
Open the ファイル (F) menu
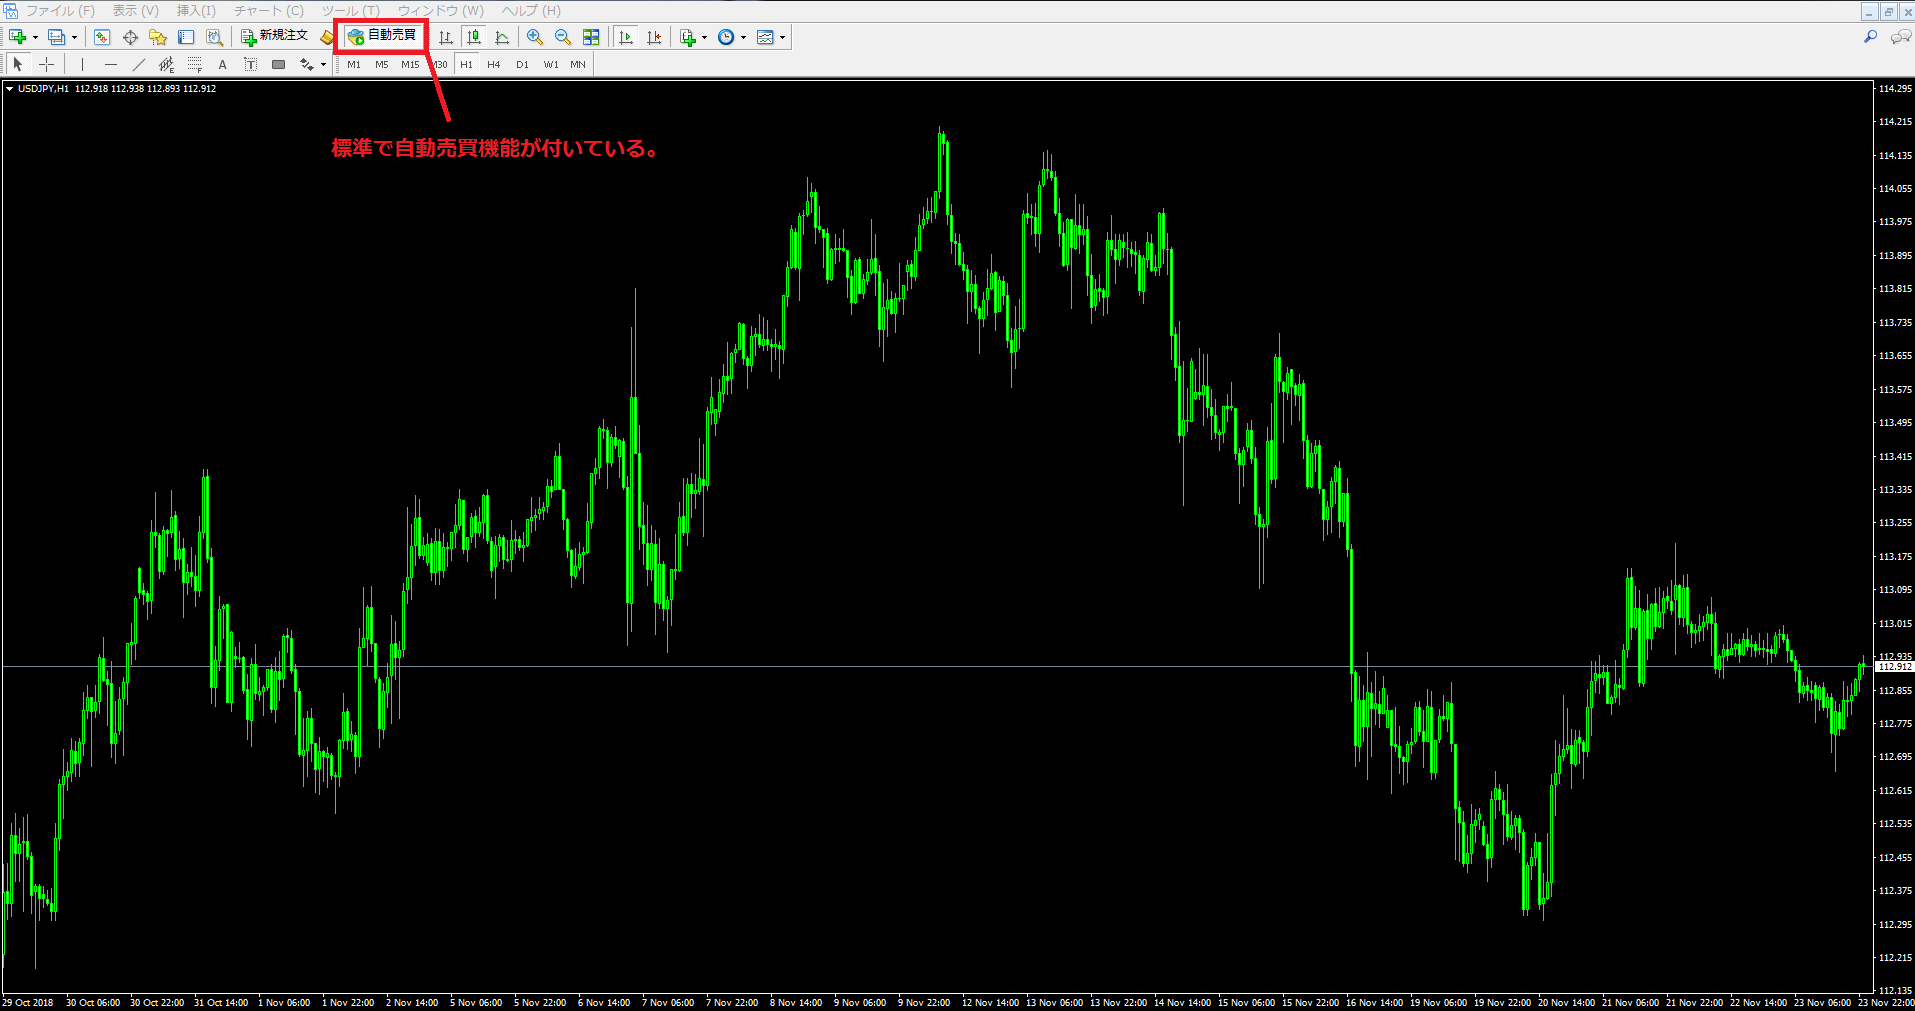(60, 10)
